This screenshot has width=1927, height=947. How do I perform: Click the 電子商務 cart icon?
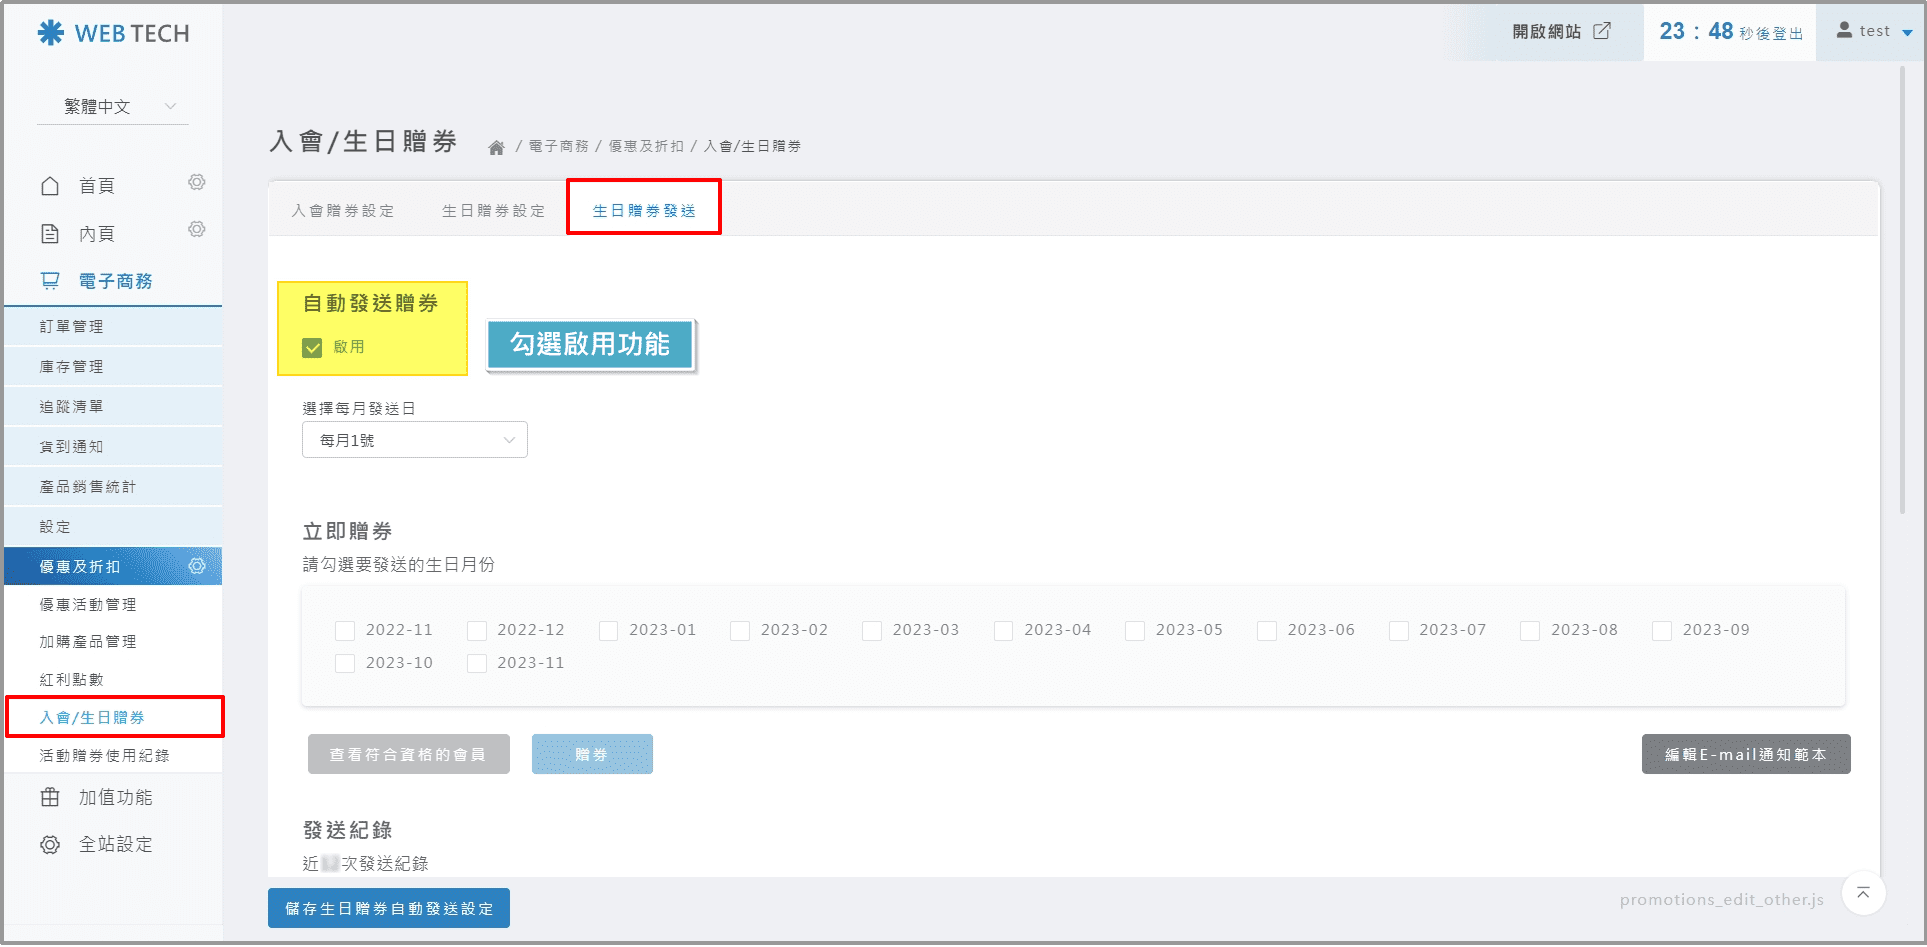click(50, 281)
